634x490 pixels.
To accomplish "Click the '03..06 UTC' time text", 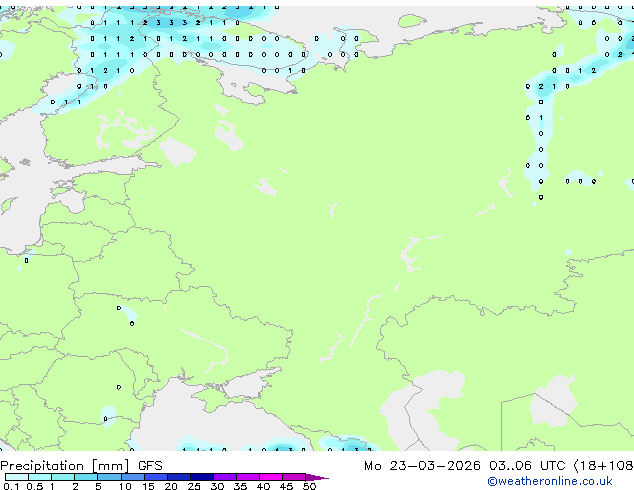I will (527, 466).
